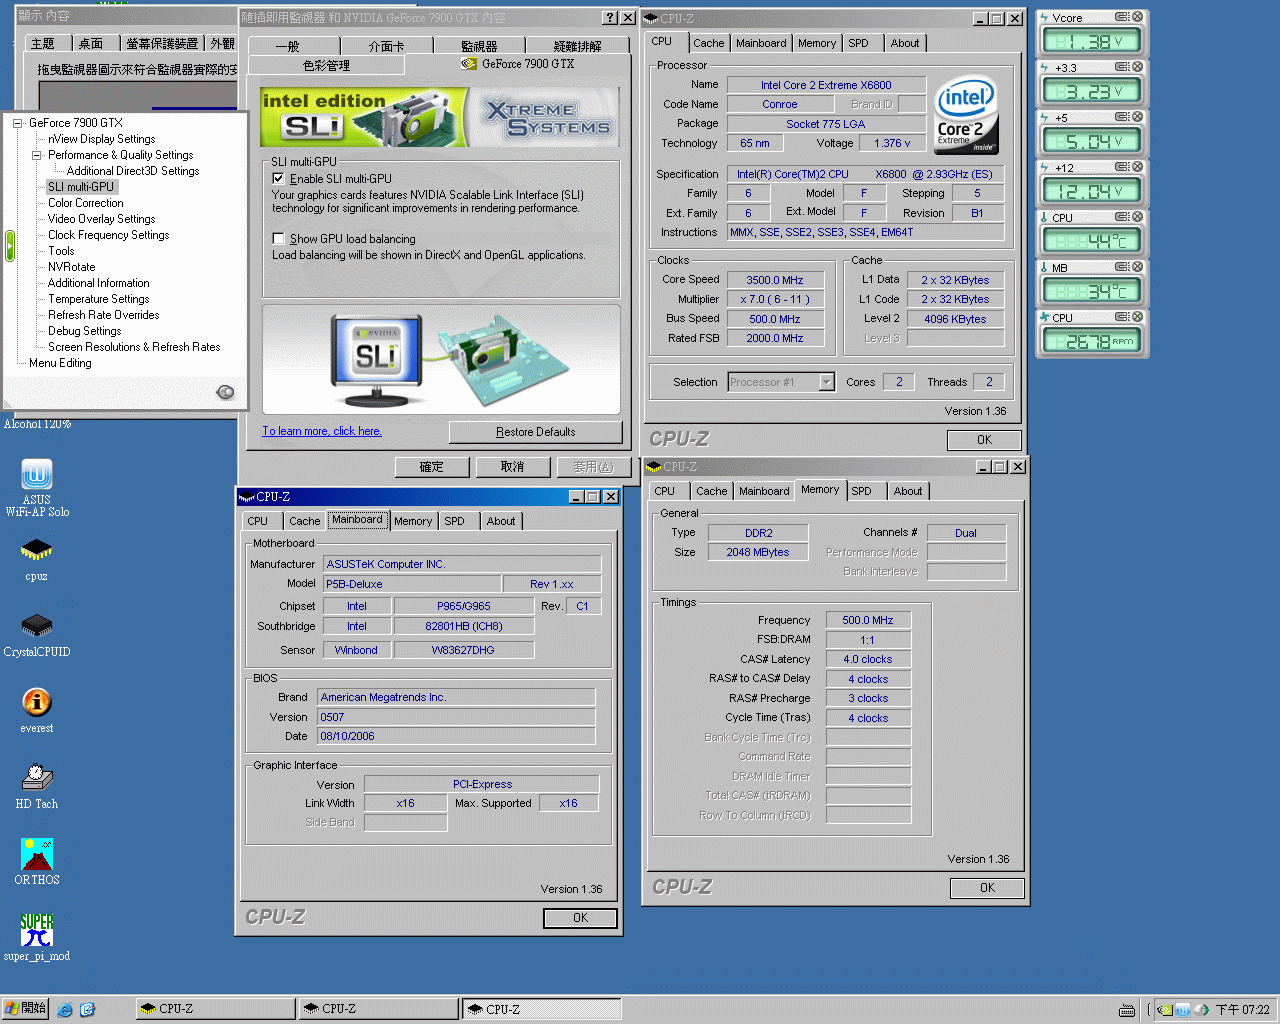Click the help question mark in NVIDIA dialog

point(610,18)
